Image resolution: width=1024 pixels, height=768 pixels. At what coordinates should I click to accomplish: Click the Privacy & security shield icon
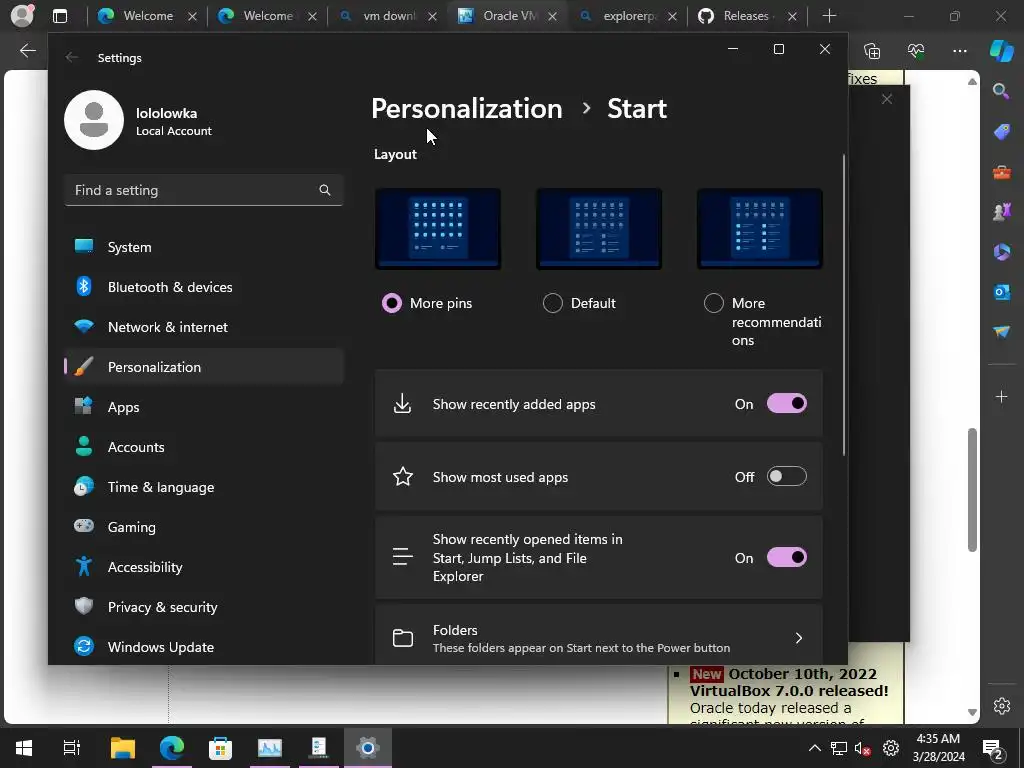coord(84,606)
